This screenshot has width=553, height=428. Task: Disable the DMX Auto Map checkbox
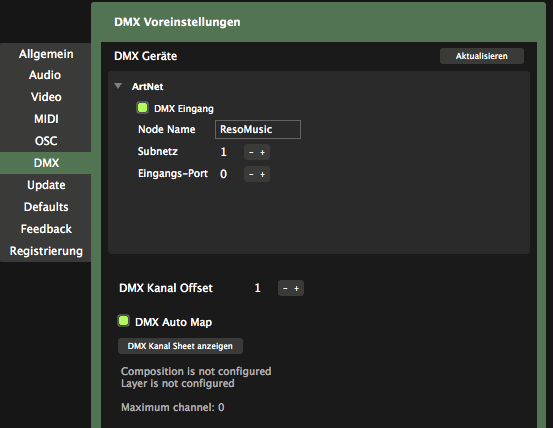coord(123,321)
